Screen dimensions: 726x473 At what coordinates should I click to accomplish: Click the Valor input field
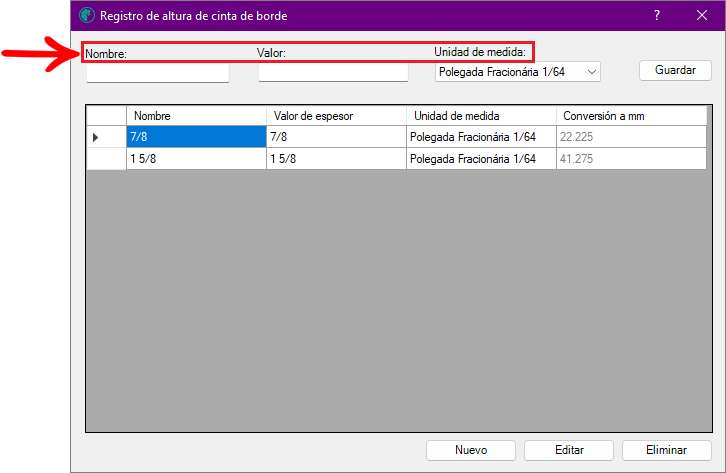pos(333,72)
